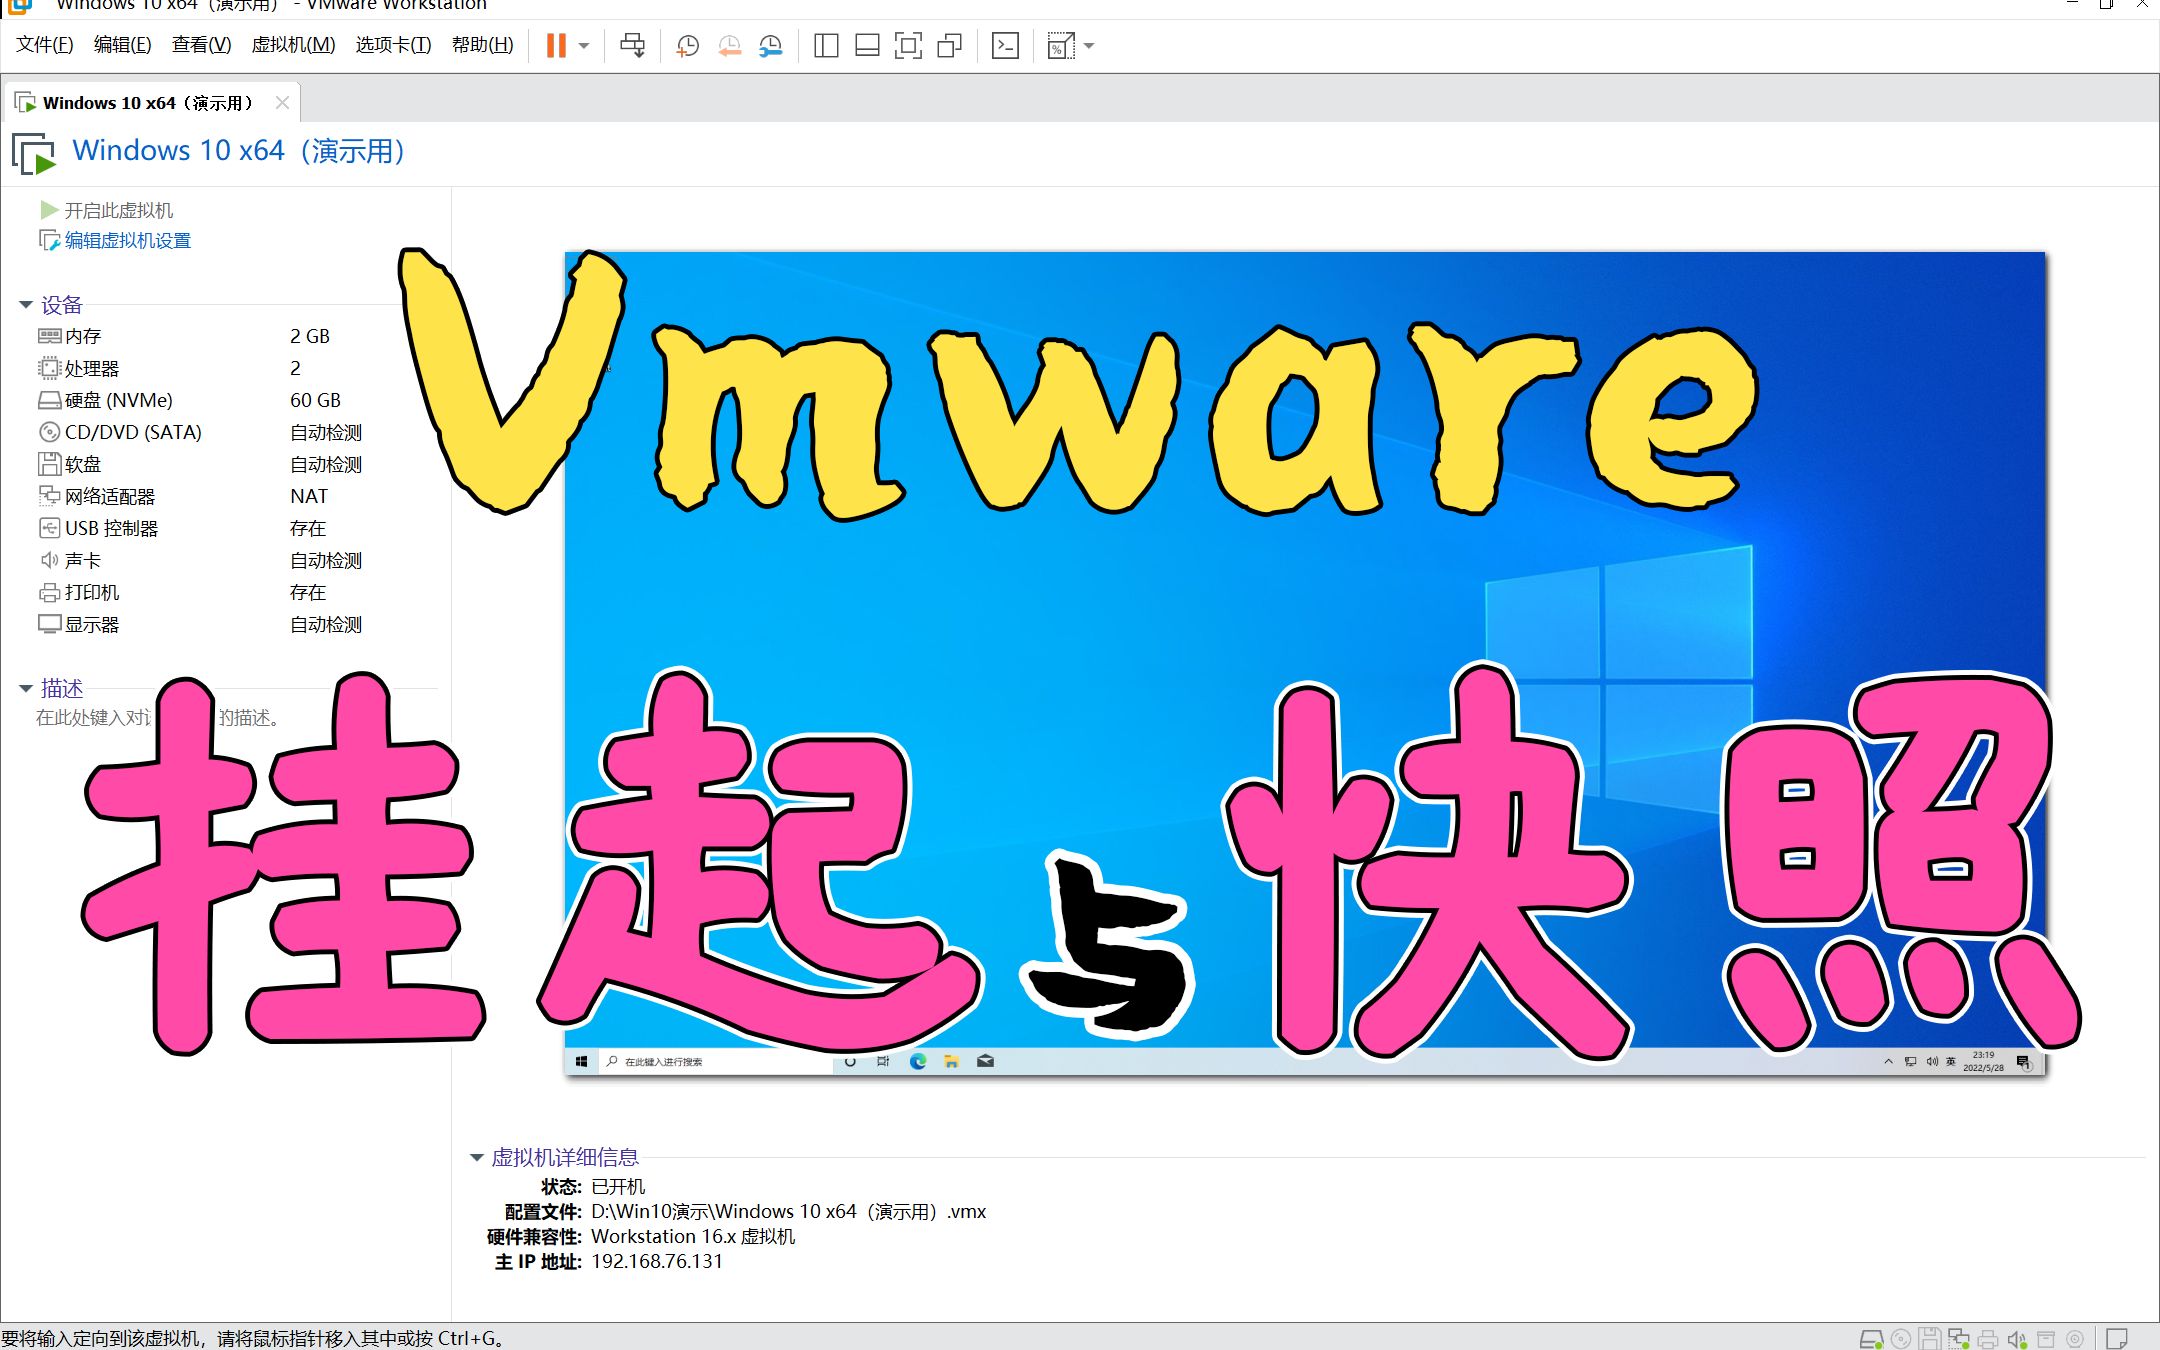Open the Mail app in the guest taskbar

[x=985, y=1061]
